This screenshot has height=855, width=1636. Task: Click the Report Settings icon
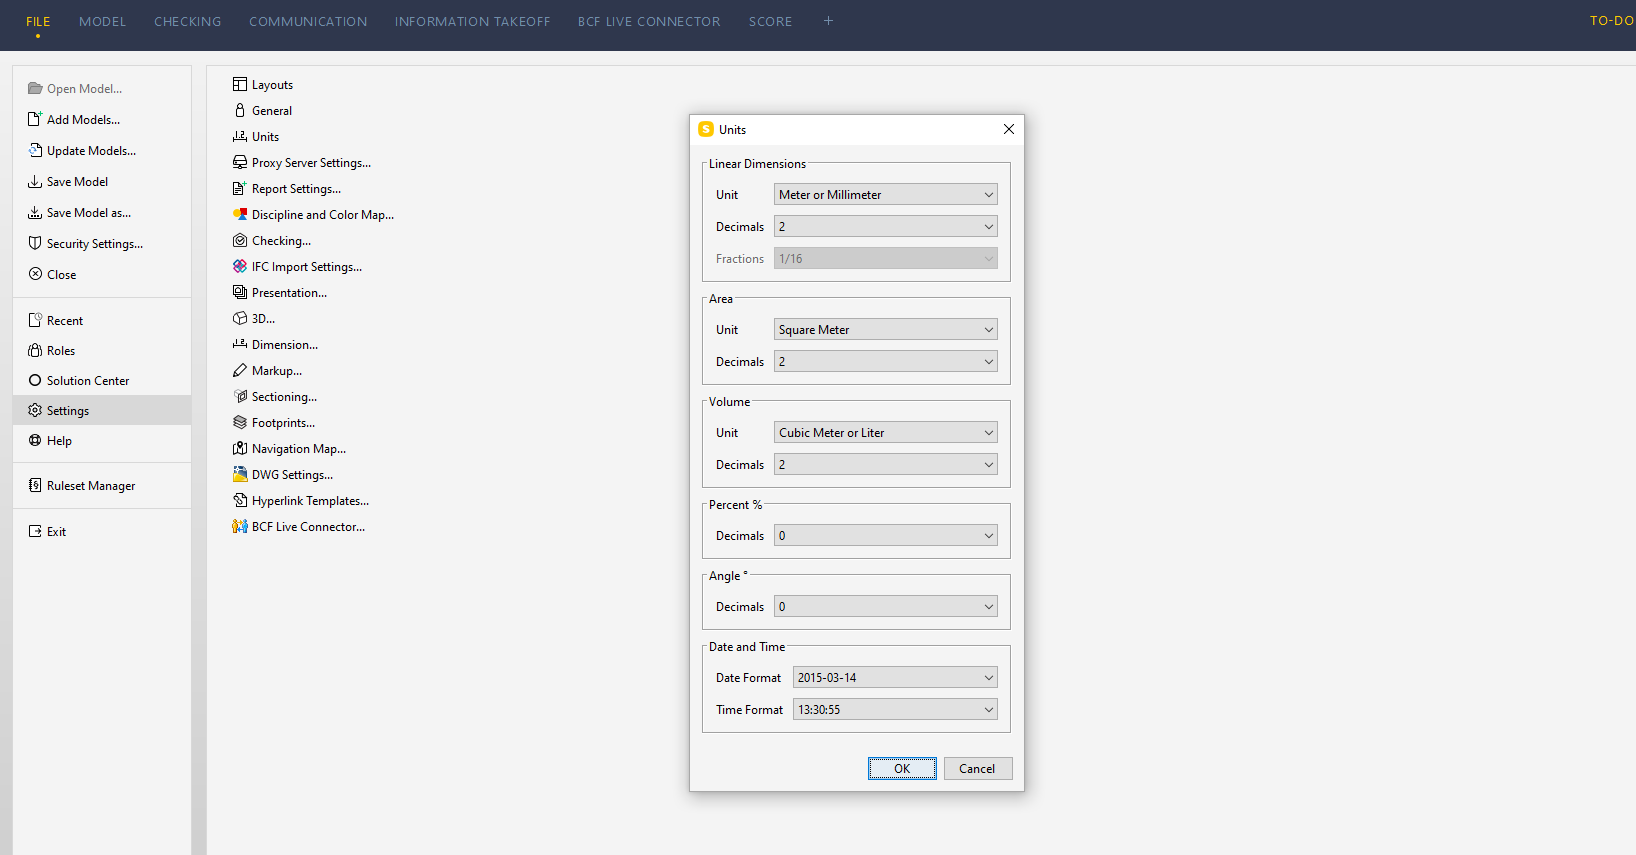(240, 188)
